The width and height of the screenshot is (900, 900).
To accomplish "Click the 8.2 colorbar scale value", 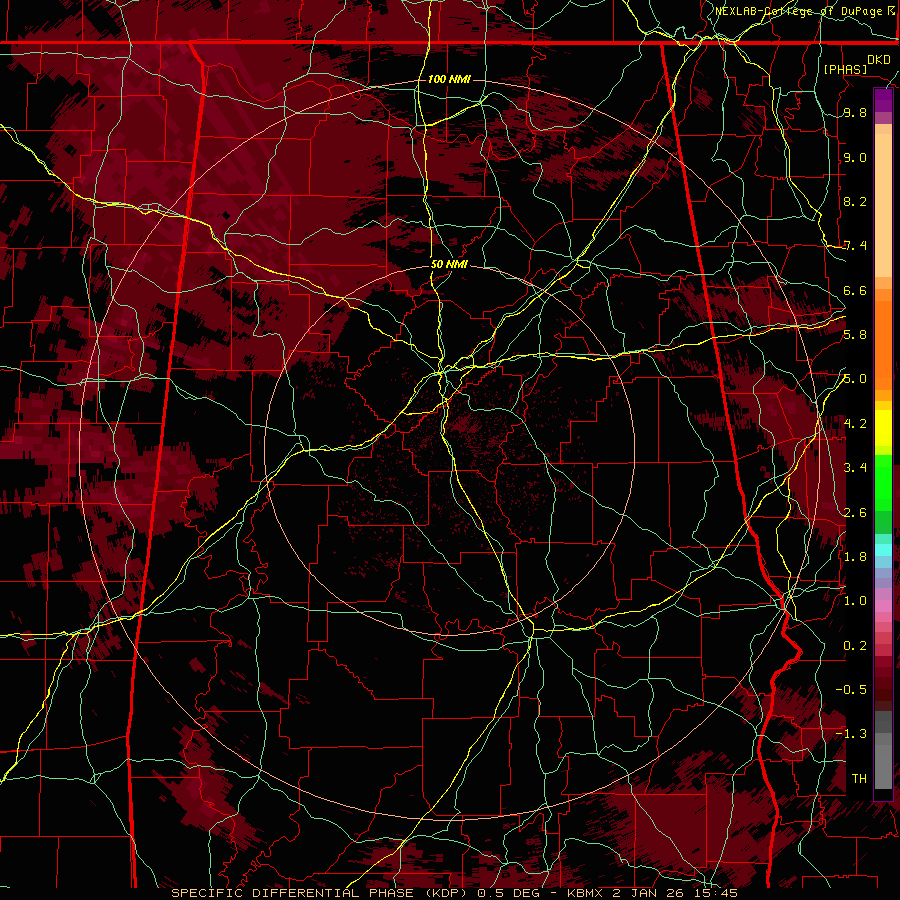I will (855, 201).
